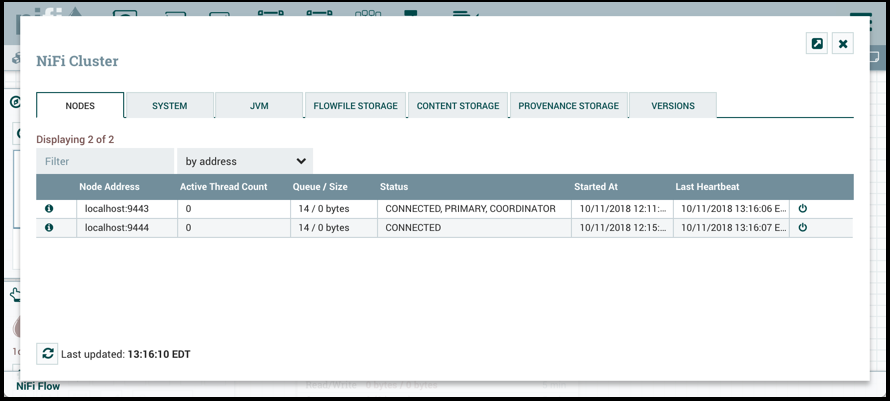The width and height of the screenshot is (890, 401).
Task: Disconnect node localhost:9443 with power icon
Action: click(x=803, y=209)
